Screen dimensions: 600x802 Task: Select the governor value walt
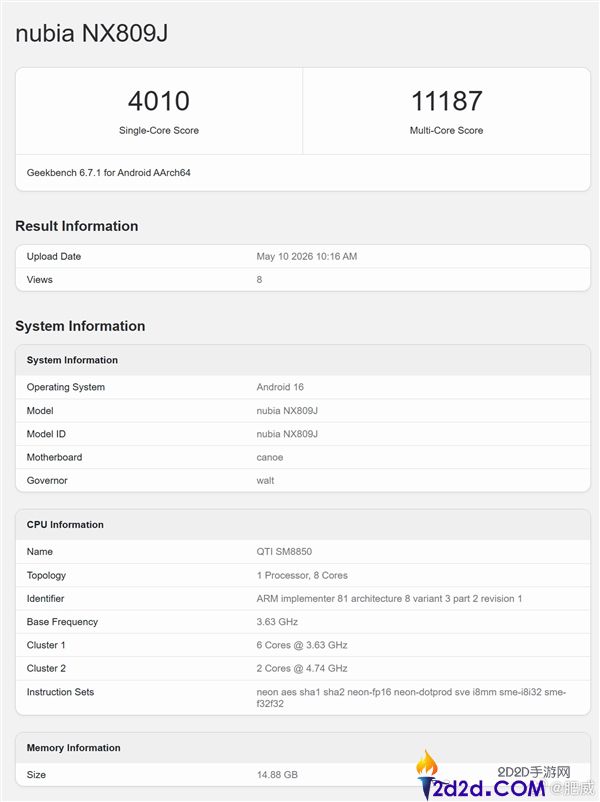[265, 481]
